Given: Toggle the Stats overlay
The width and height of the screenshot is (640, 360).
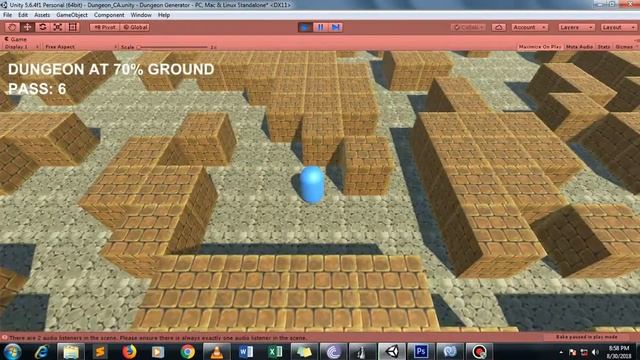Looking at the screenshot, I should click(x=604, y=47).
